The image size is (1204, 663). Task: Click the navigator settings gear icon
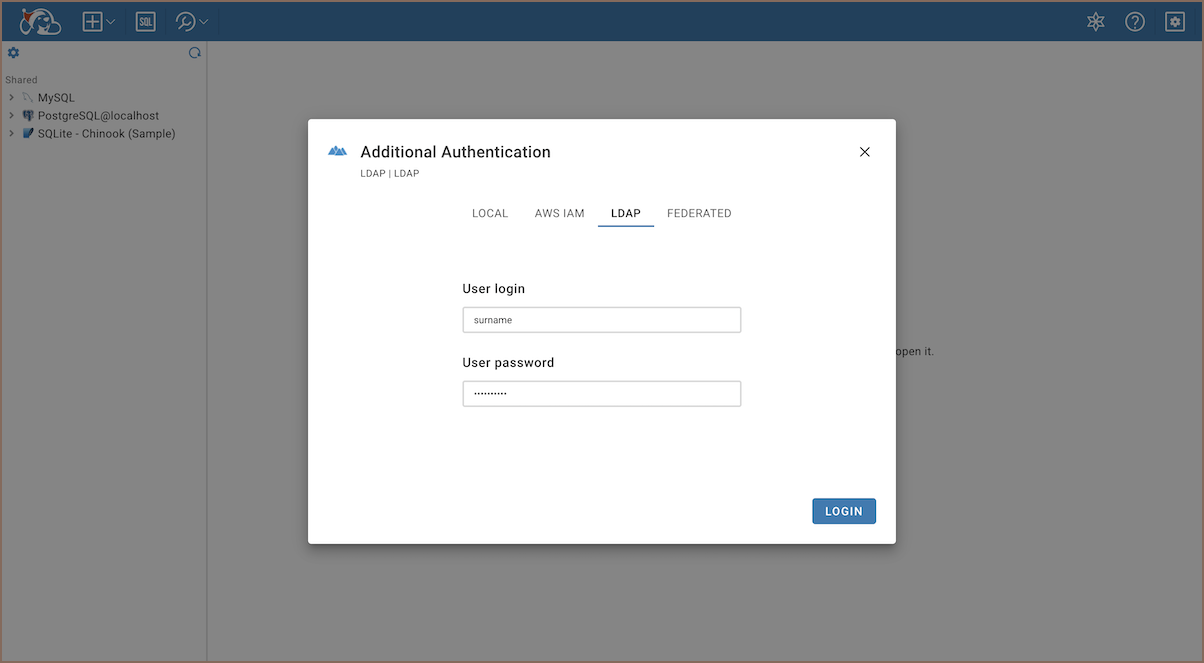[14, 53]
